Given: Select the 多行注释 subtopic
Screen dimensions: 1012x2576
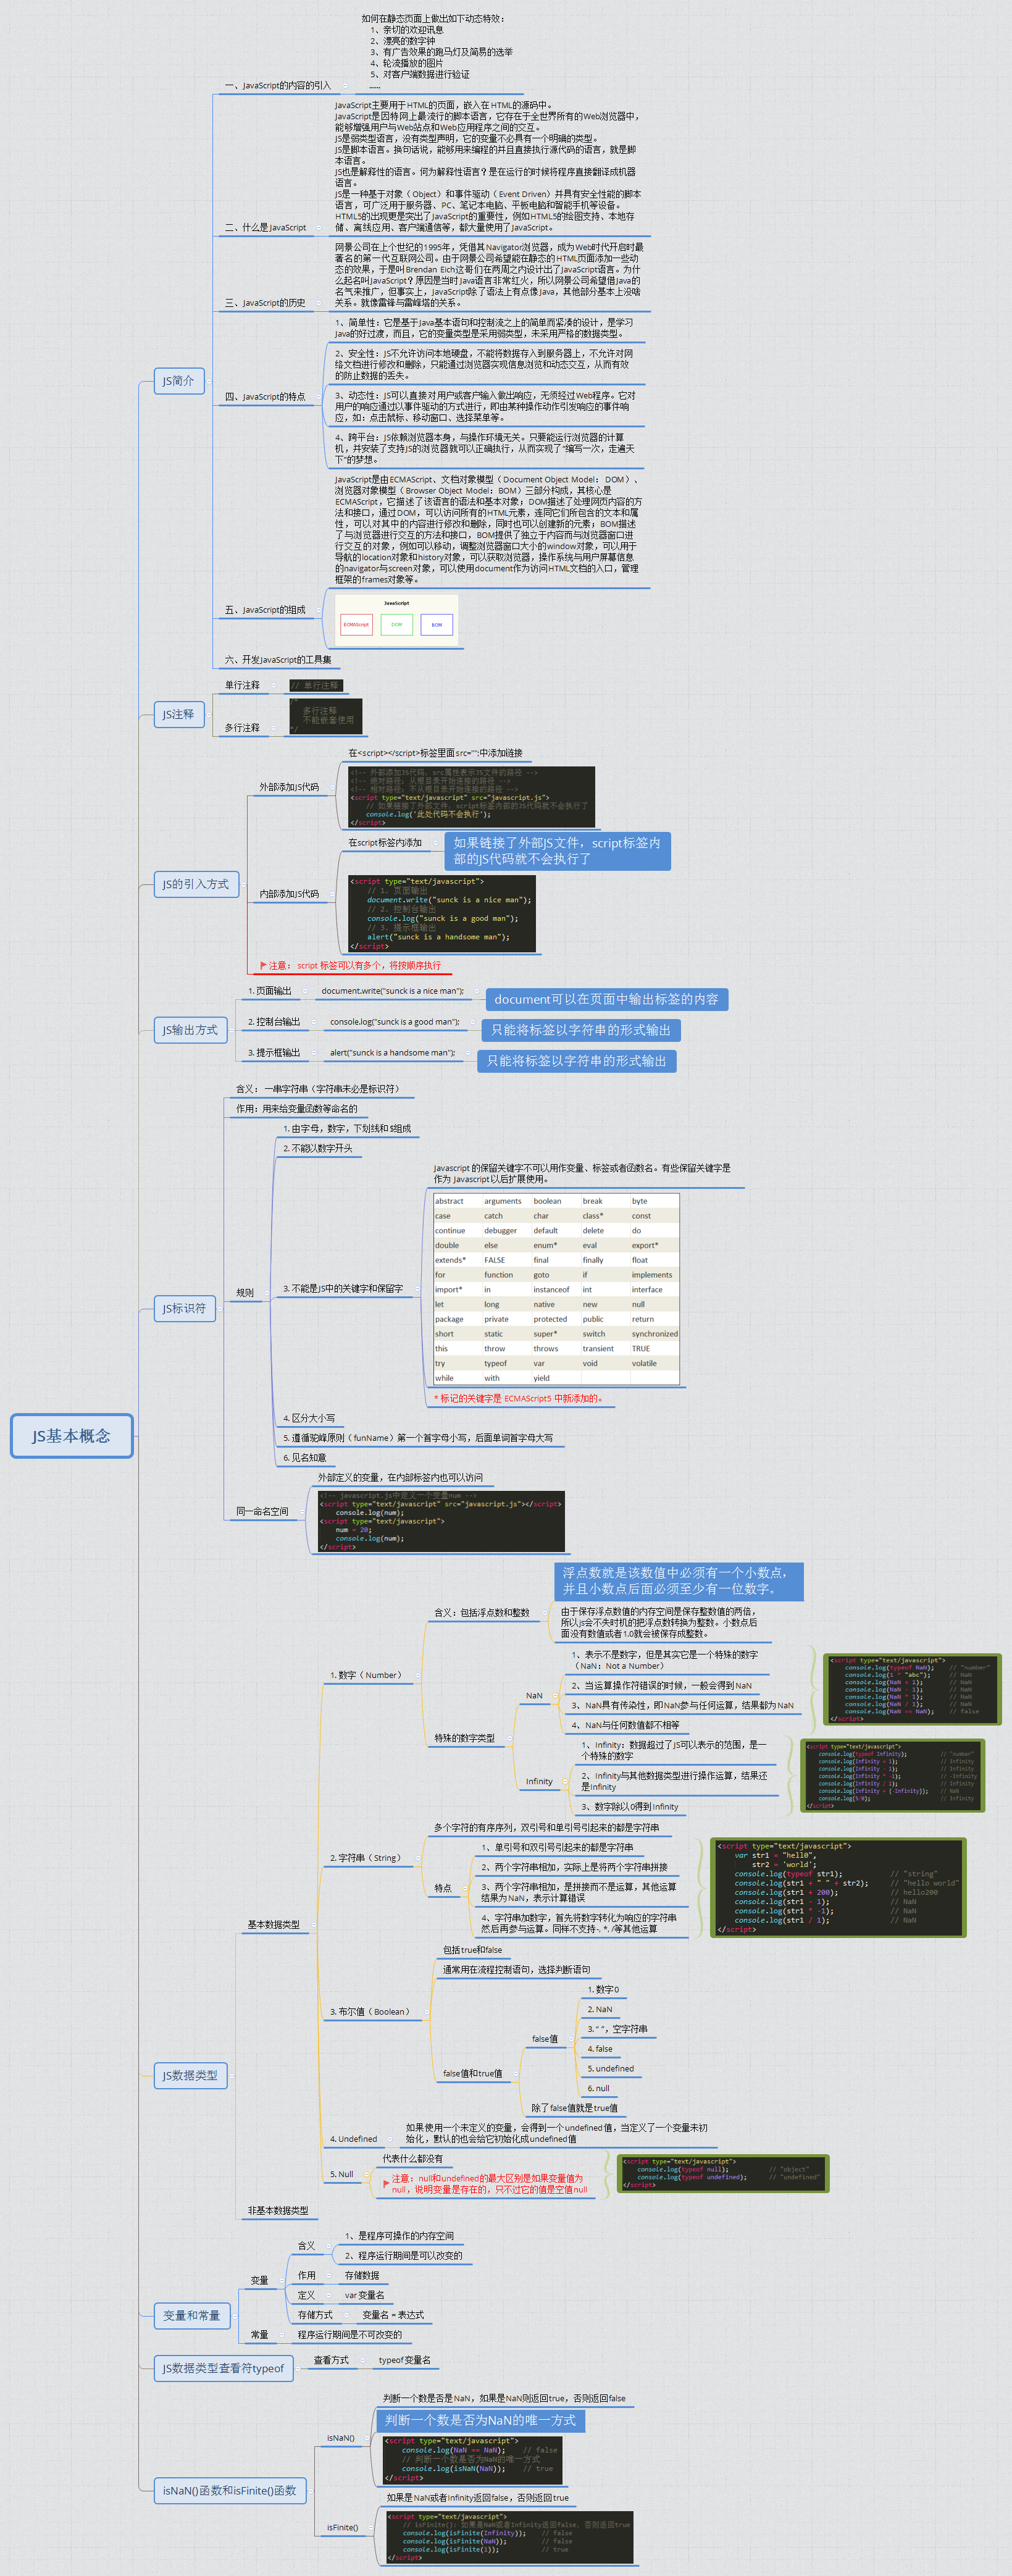Looking at the screenshot, I should tap(242, 728).
